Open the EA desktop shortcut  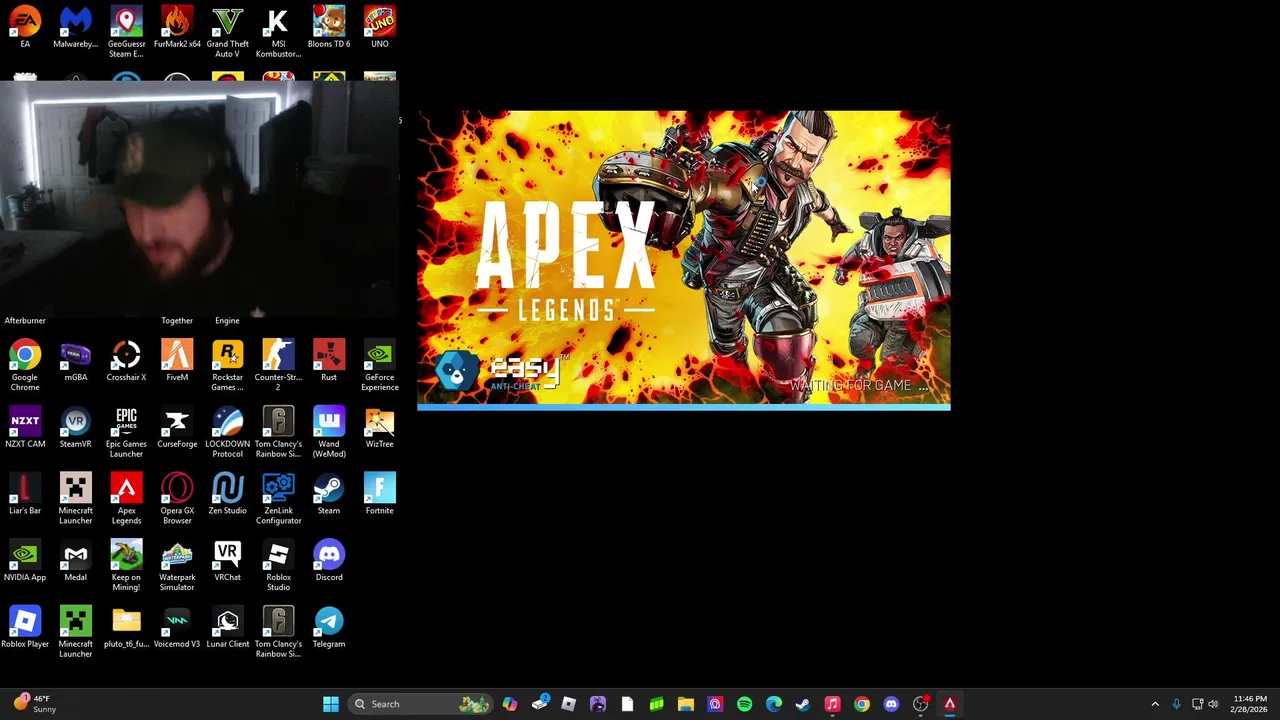coord(25,27)
